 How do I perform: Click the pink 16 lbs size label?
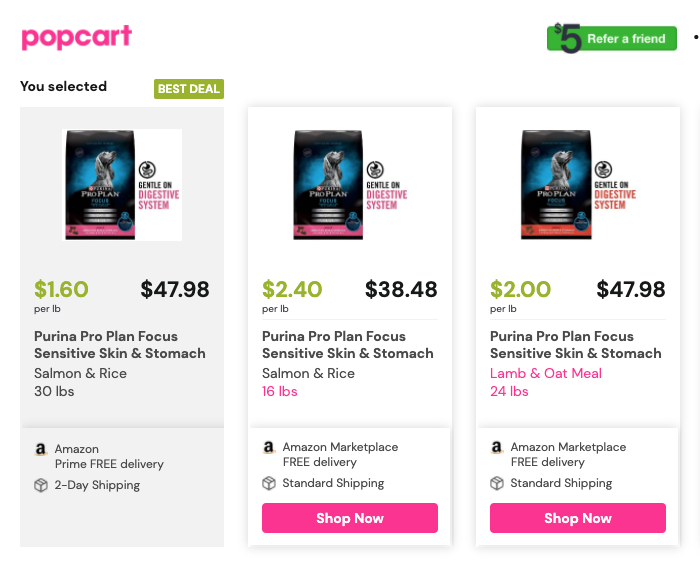click(x=279, y=391)
